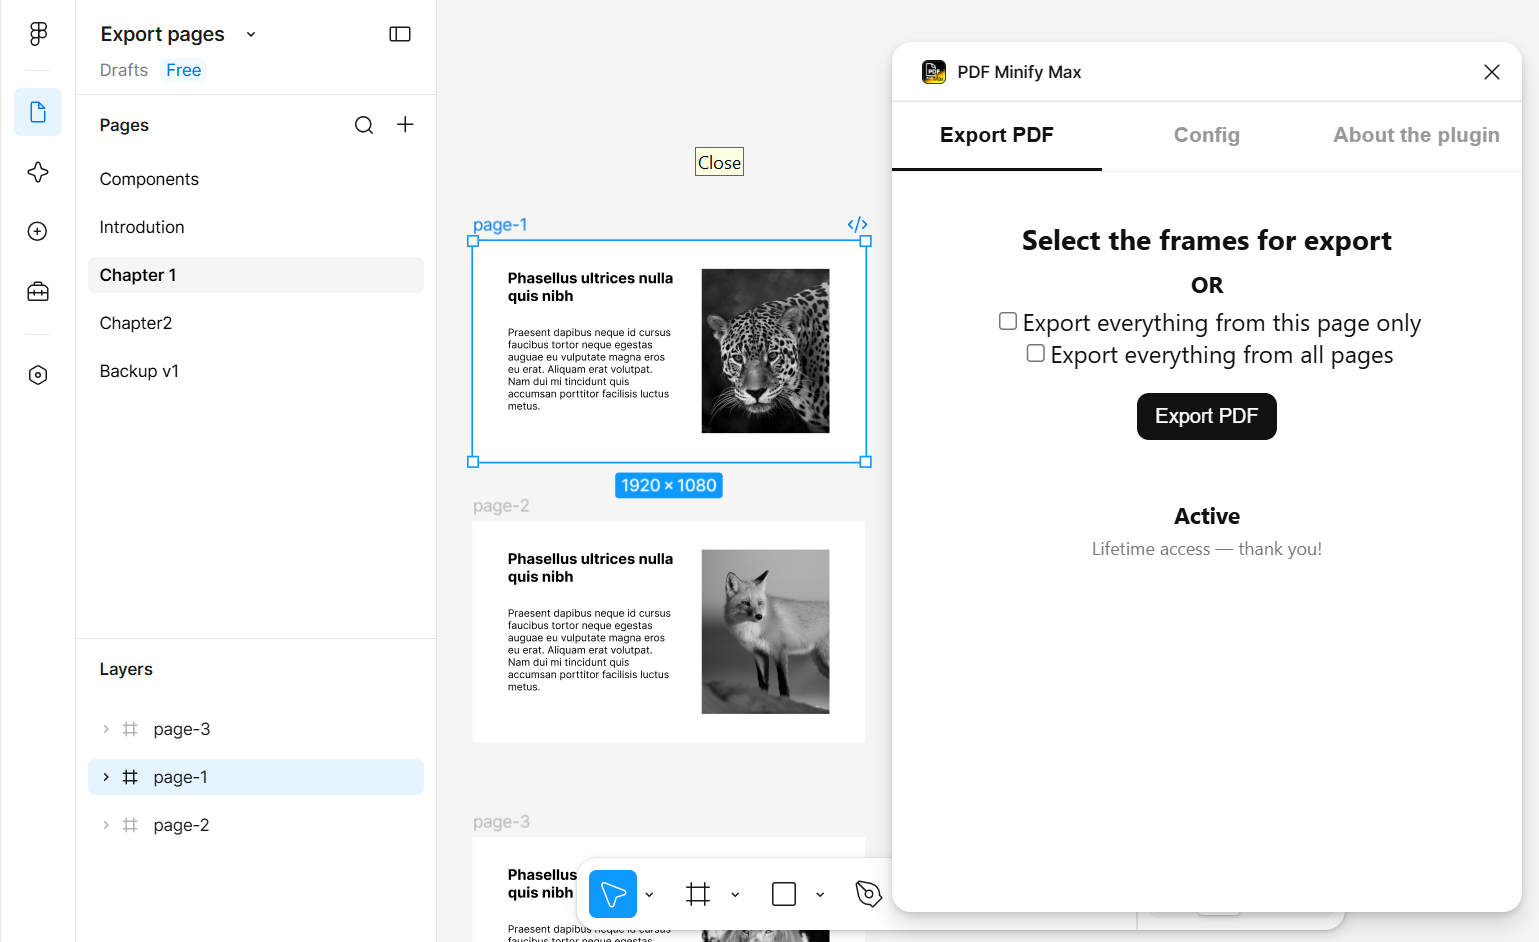Viewport: 1539px width, 942px height.
Task: Switch to the Config tab
Action: (x=1207, y=135)
